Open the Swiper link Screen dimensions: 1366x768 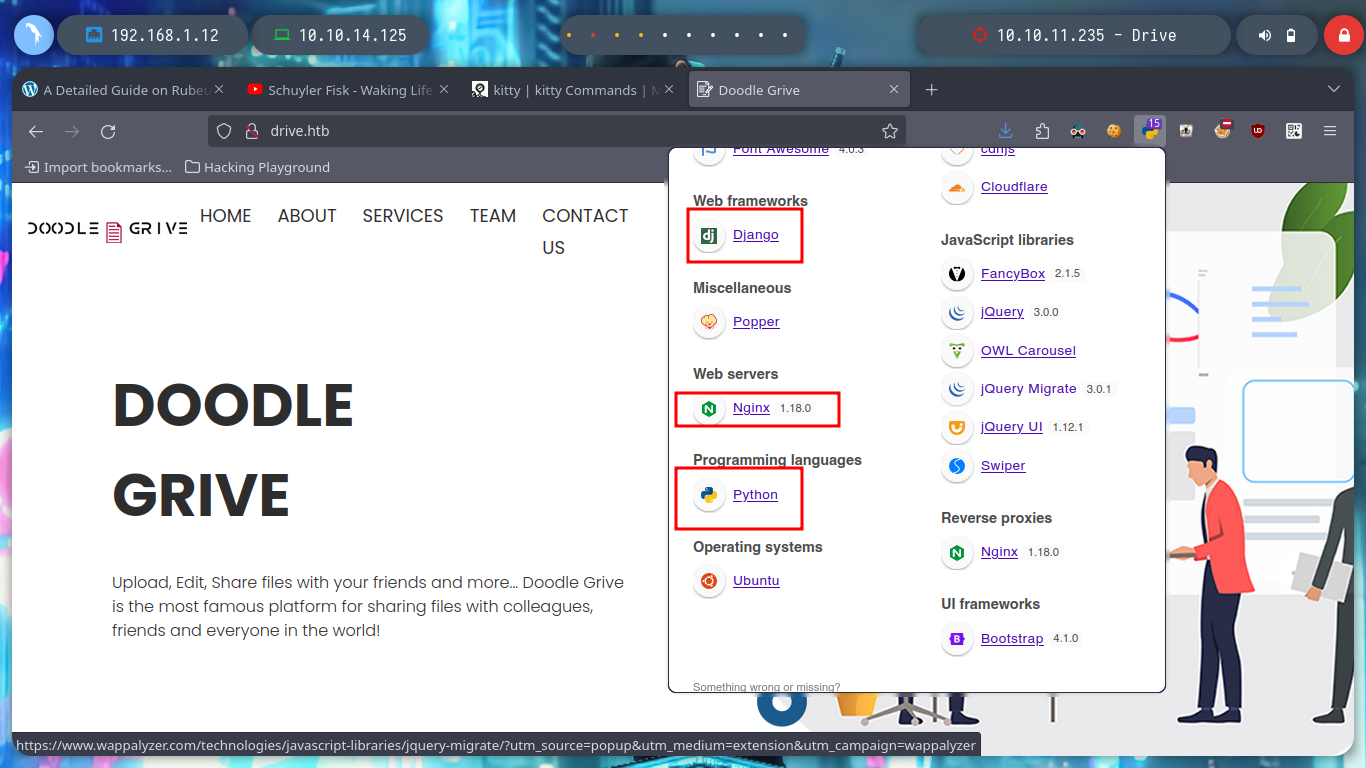pos(1003,466)
